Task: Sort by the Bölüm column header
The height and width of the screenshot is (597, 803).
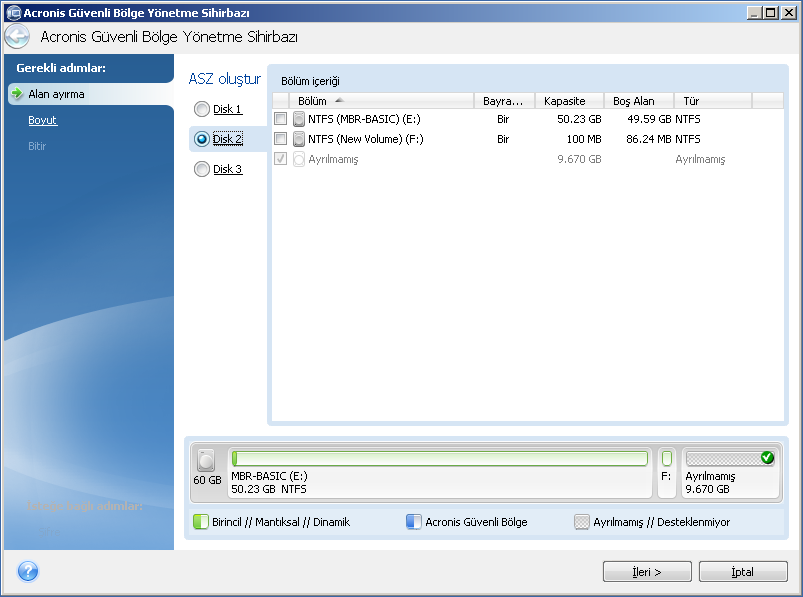Action: coord(382,101)
